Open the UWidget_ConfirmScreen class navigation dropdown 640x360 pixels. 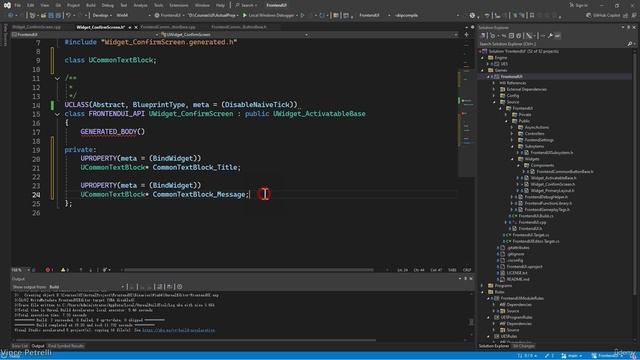(235, 35)
